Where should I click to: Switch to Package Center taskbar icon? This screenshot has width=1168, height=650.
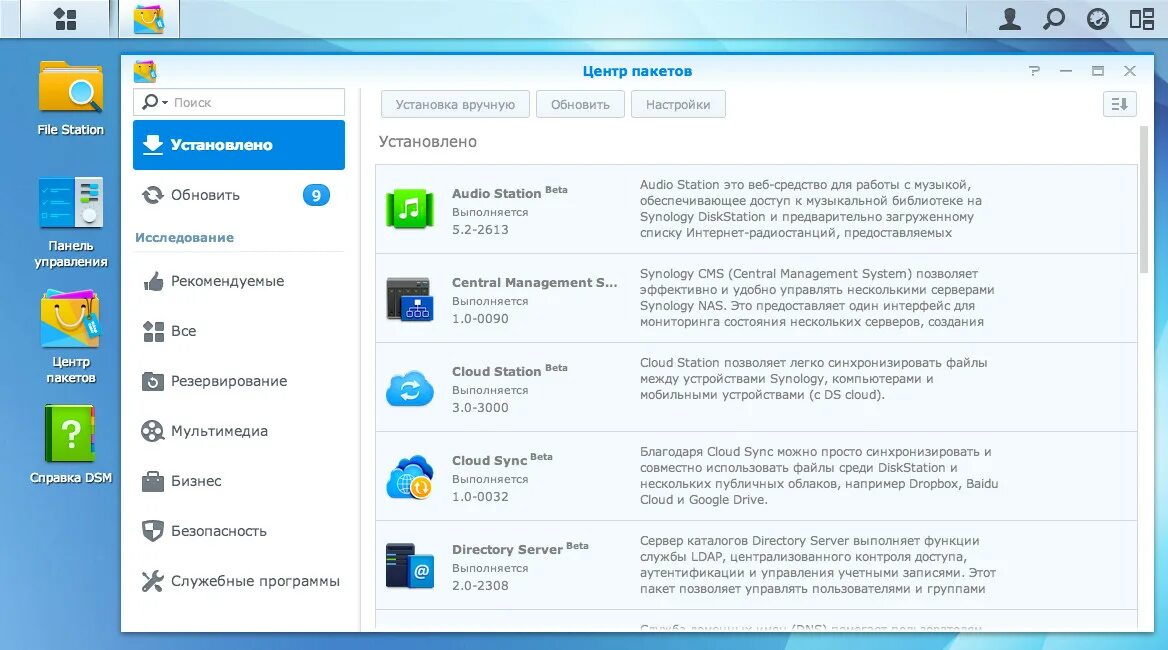[x=149, y=19]
